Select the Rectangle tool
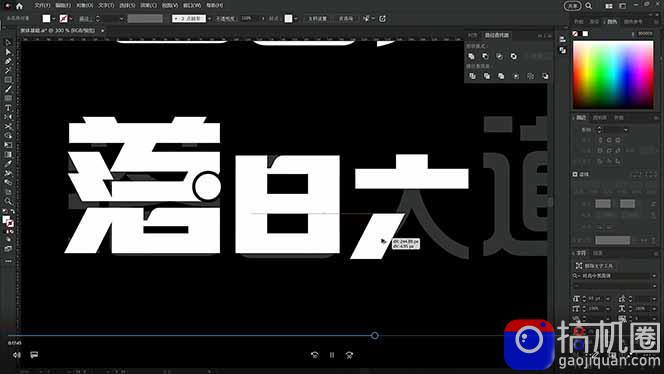664x374 pixels. pyautogui.click(x=8, y=80)
